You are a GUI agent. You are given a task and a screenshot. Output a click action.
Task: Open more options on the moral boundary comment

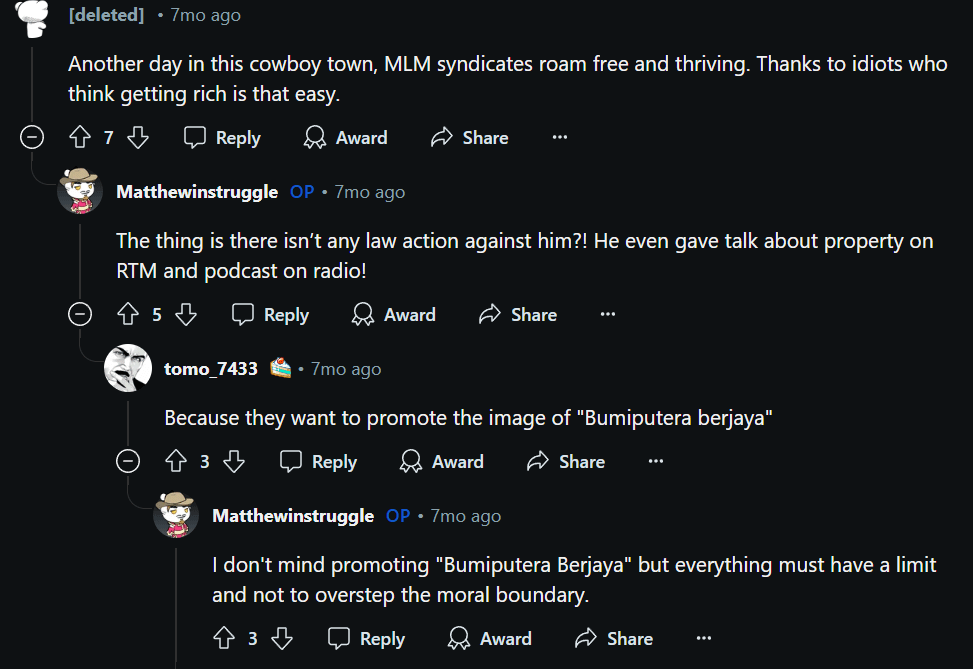pos(704,639)
